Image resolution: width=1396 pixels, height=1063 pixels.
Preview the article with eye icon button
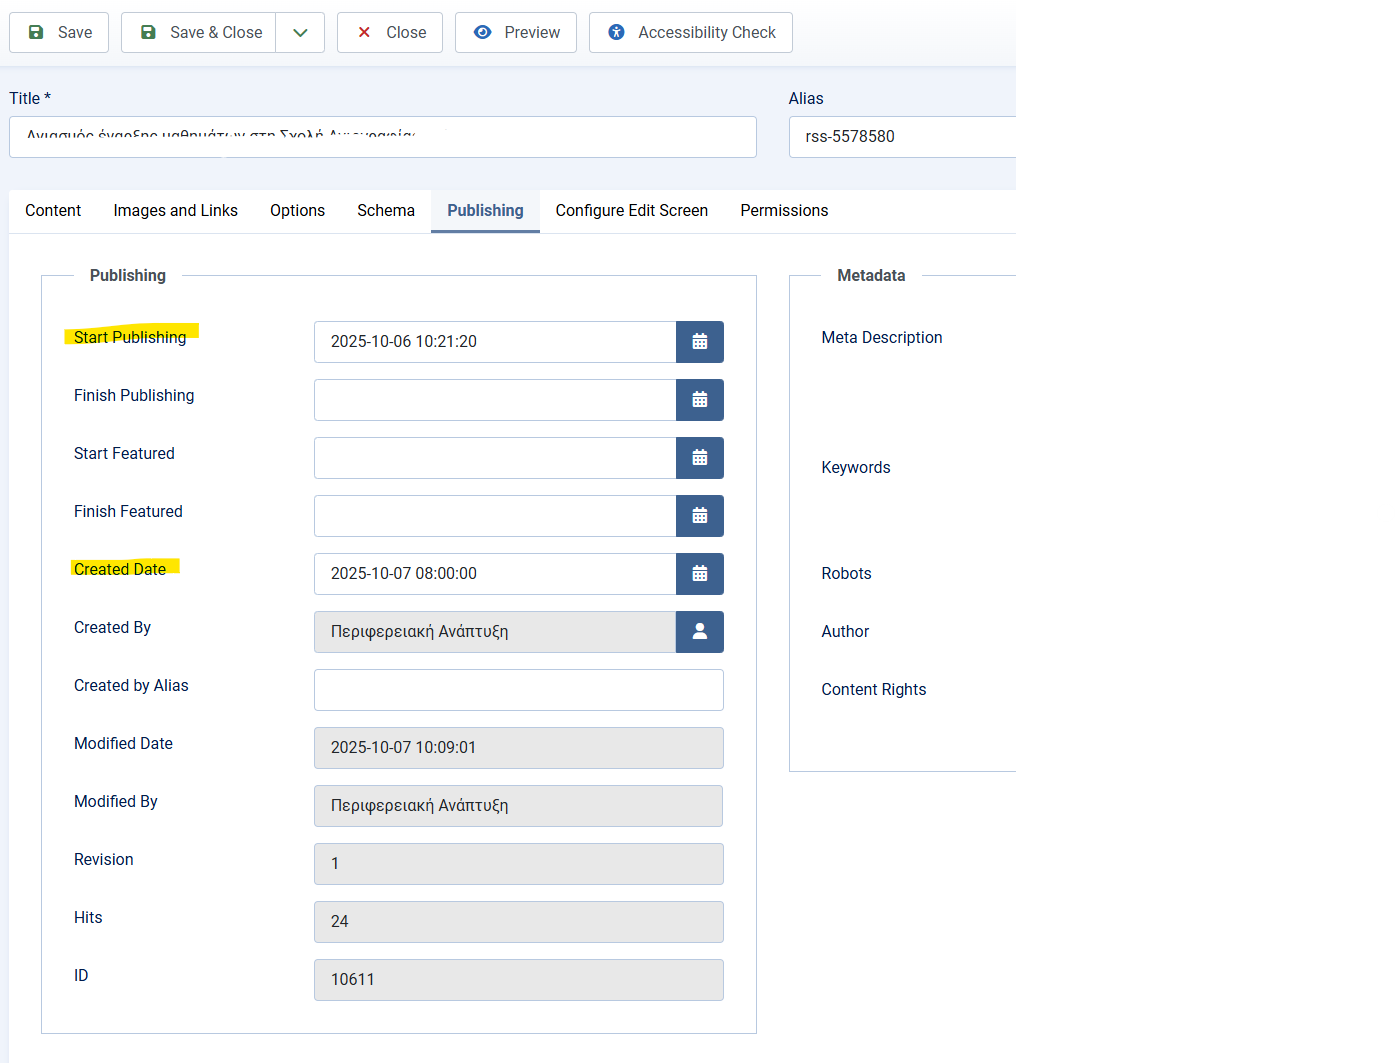click(x=516, y=33)
